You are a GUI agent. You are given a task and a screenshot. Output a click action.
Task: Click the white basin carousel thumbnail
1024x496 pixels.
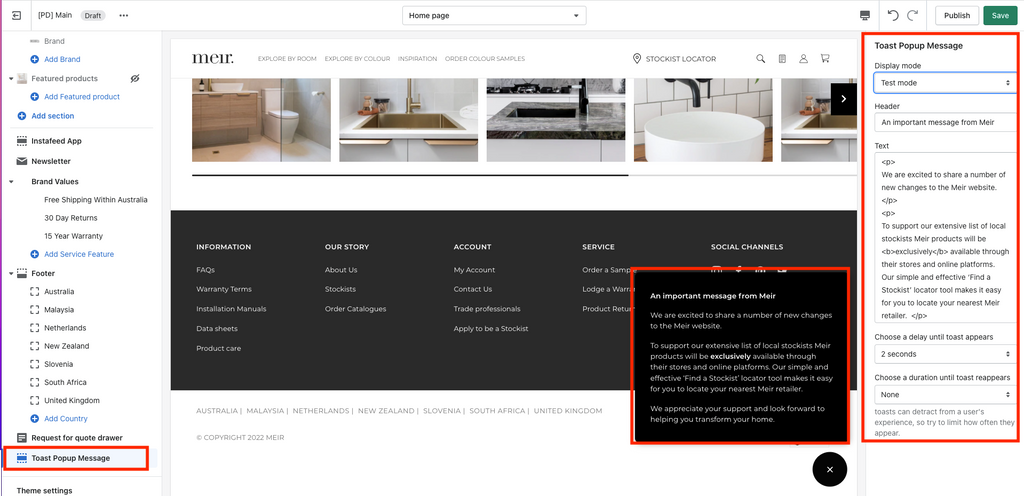tap(703, 120)
